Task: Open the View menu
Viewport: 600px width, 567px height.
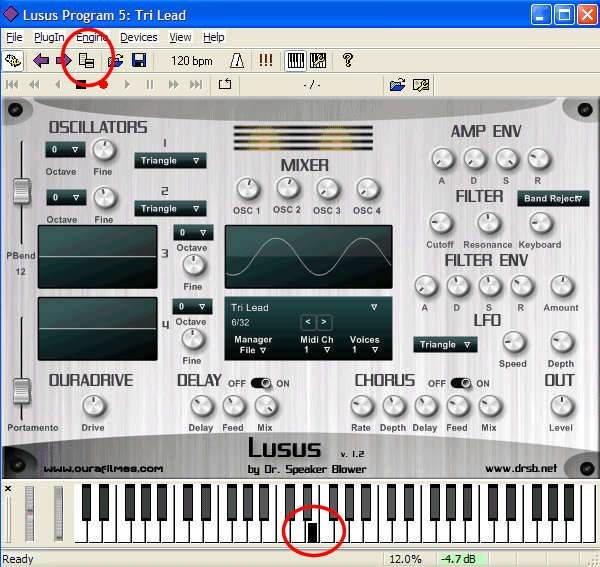Action: (x=180, y=37)
